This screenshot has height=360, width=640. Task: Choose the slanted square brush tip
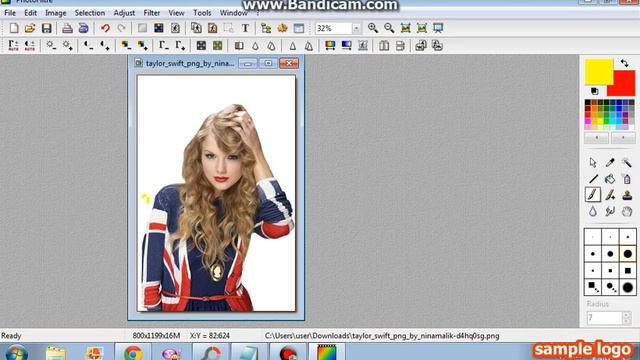[593, 287]
